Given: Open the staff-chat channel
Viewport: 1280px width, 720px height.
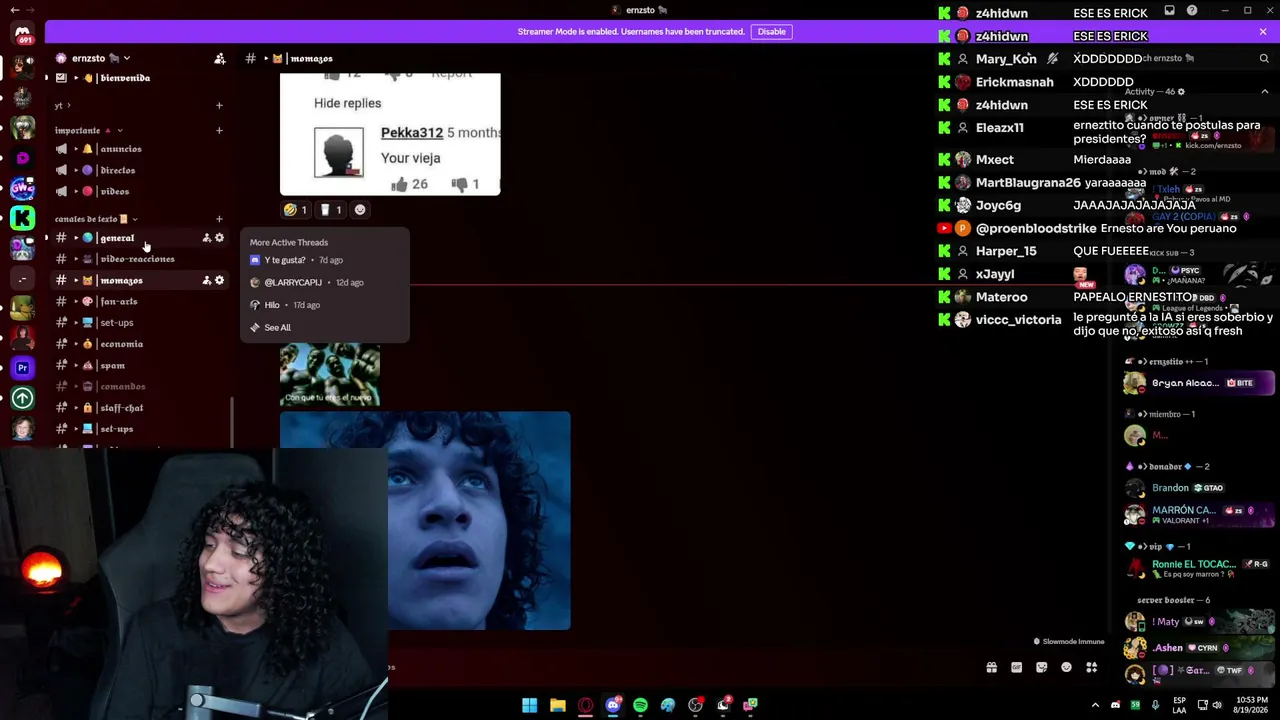Looking at the screenshot, I should pos(138,408).
